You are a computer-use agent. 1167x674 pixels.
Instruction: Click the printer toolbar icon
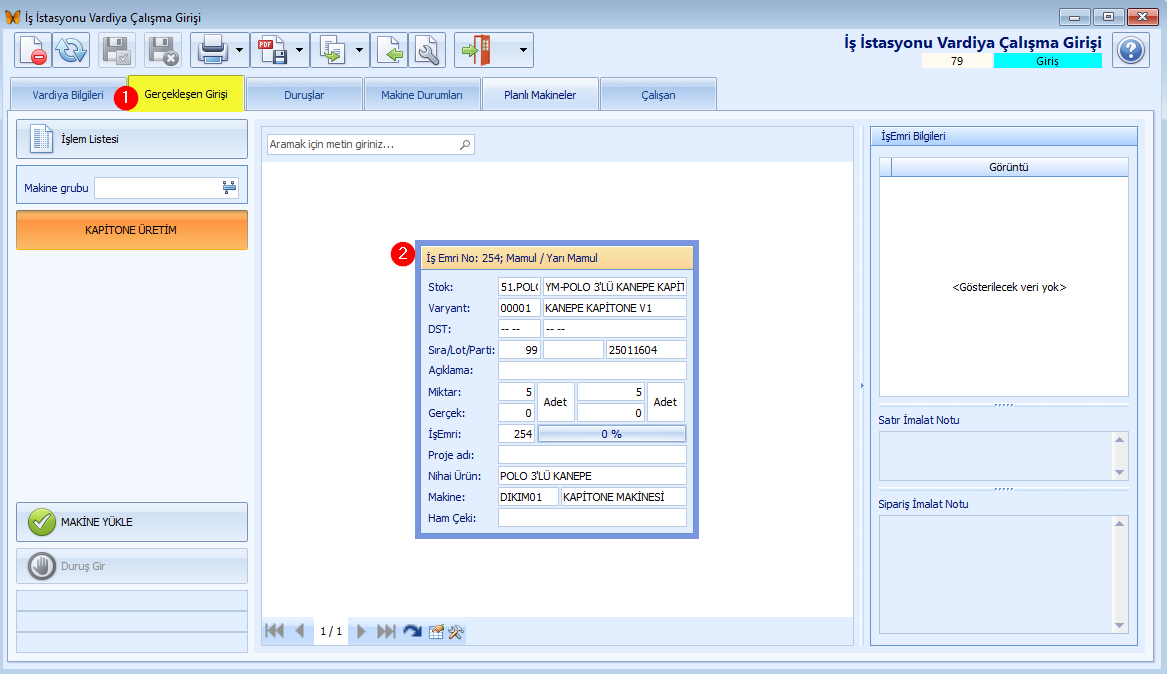point(212,51)
